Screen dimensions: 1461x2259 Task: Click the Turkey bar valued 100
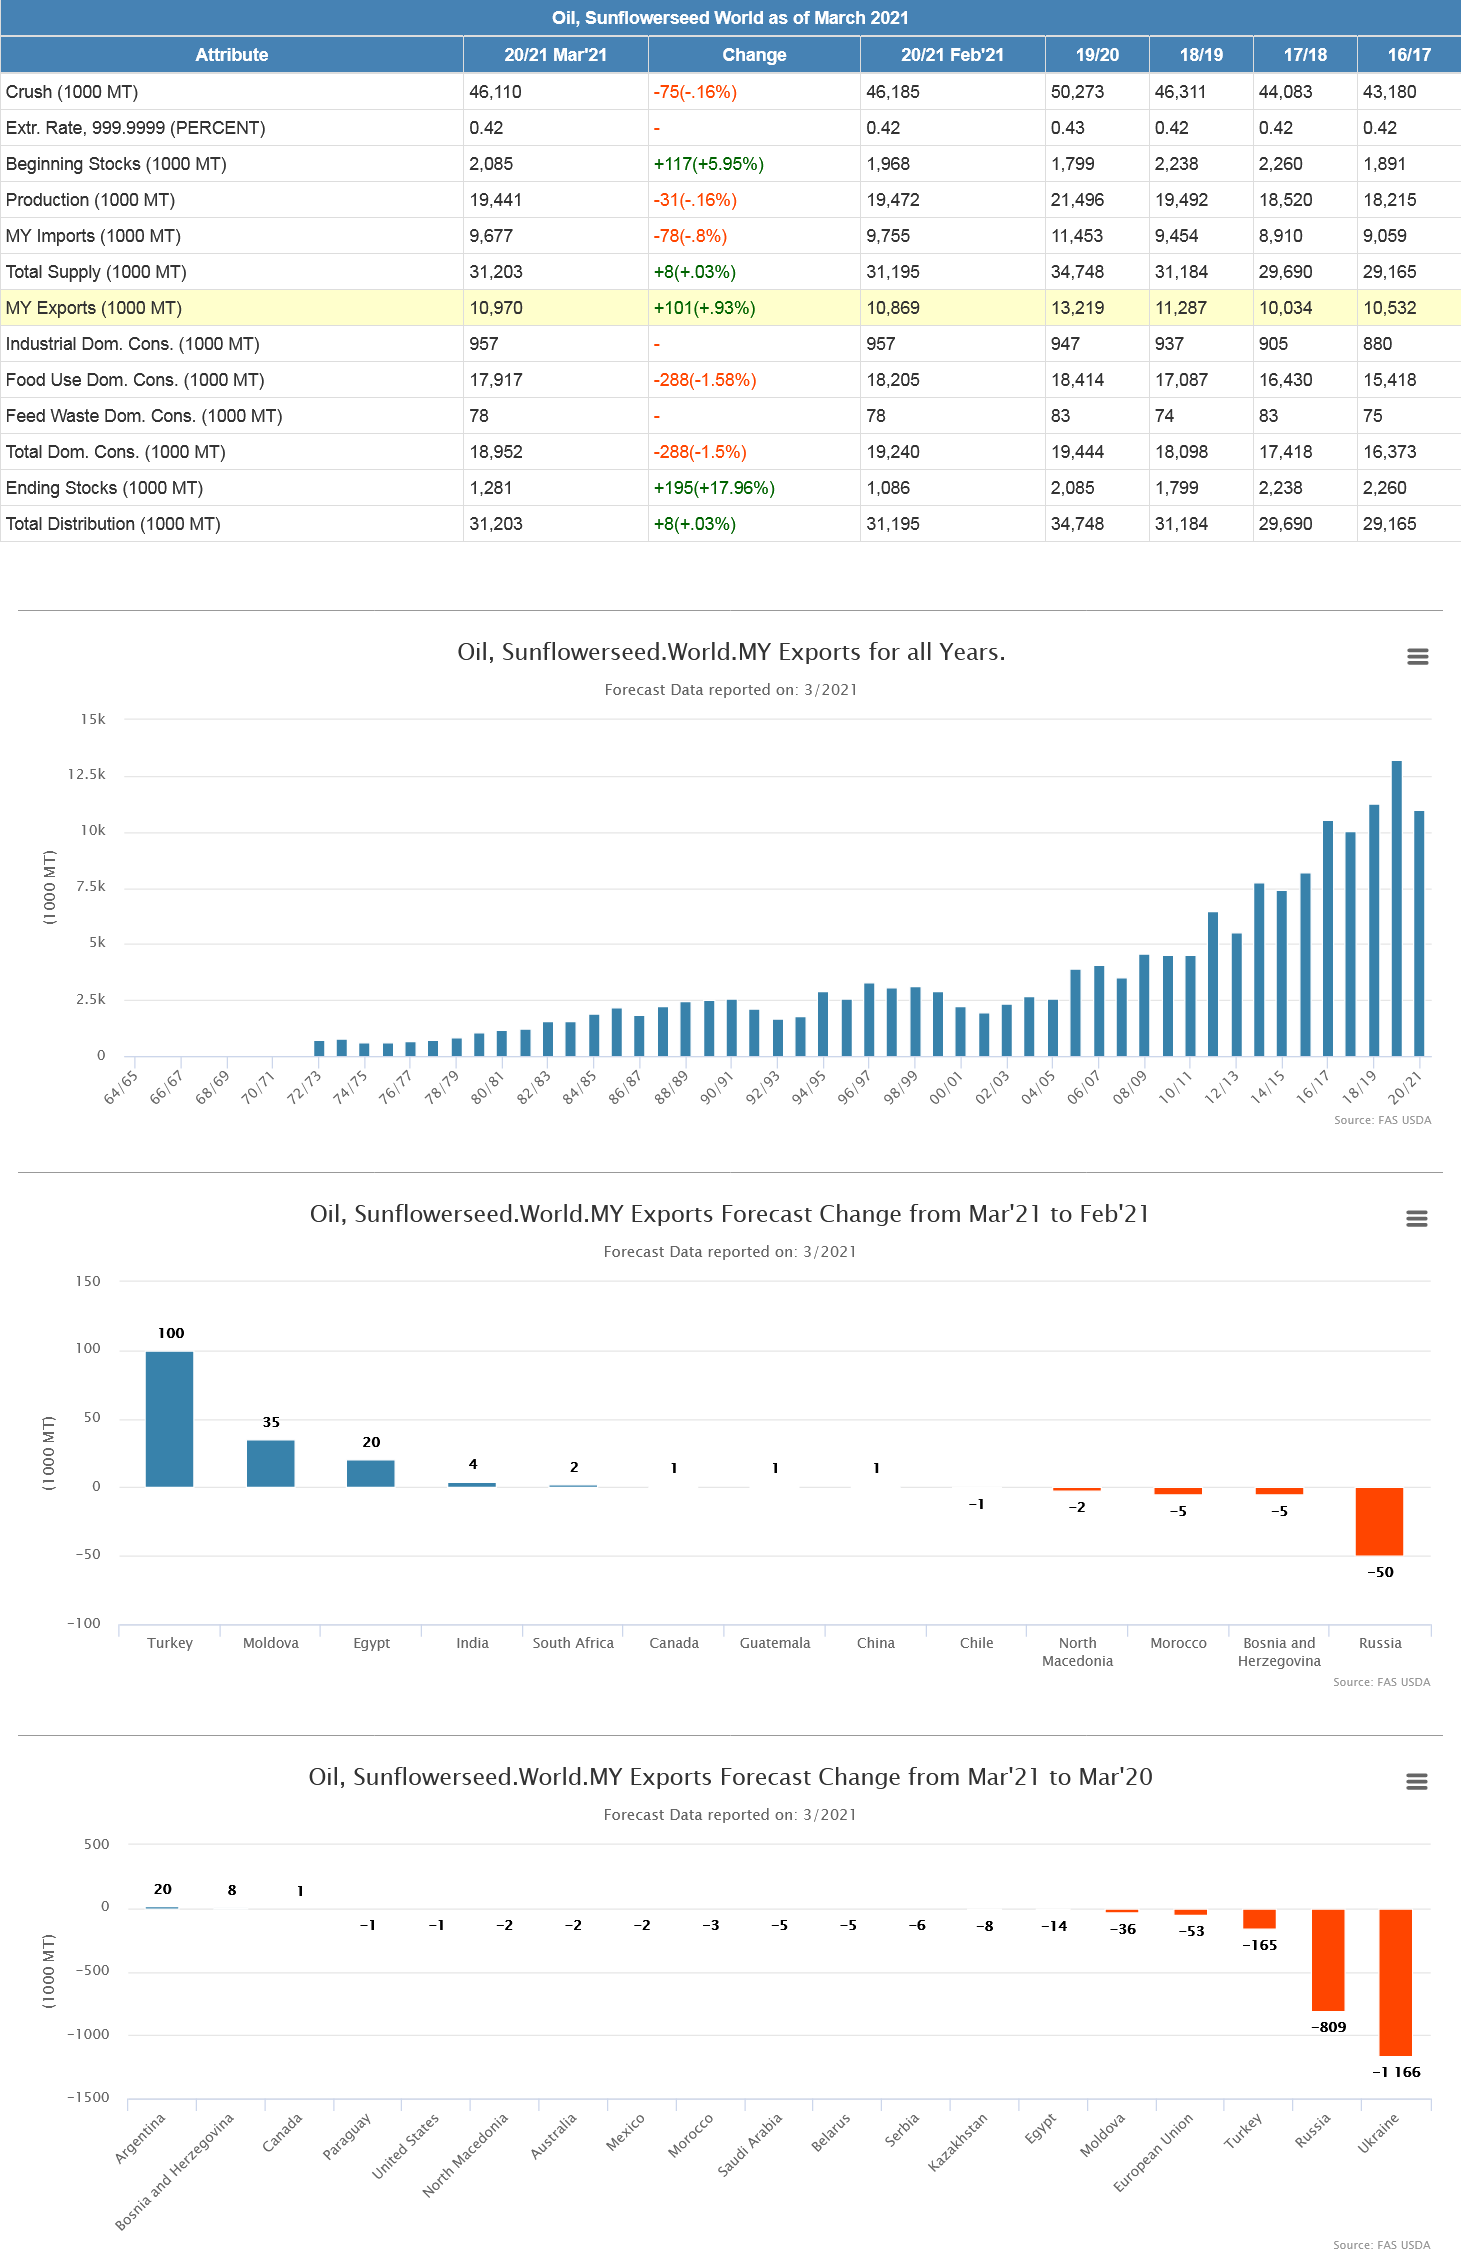pyautogui.click(x=170, y=1418)
